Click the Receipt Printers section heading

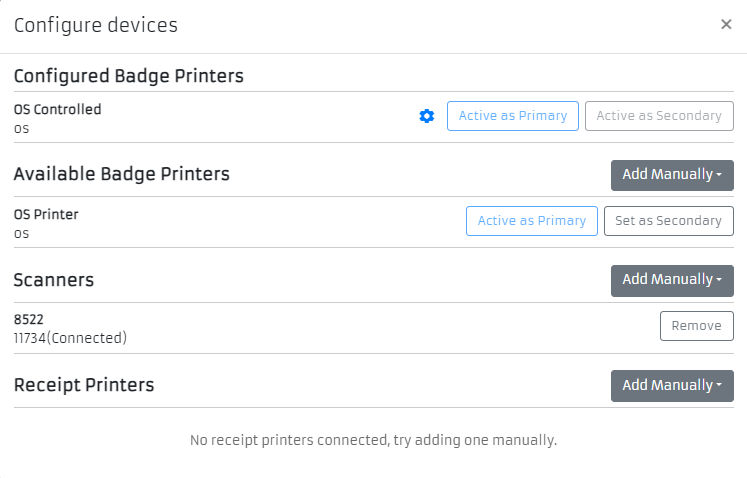84,385
